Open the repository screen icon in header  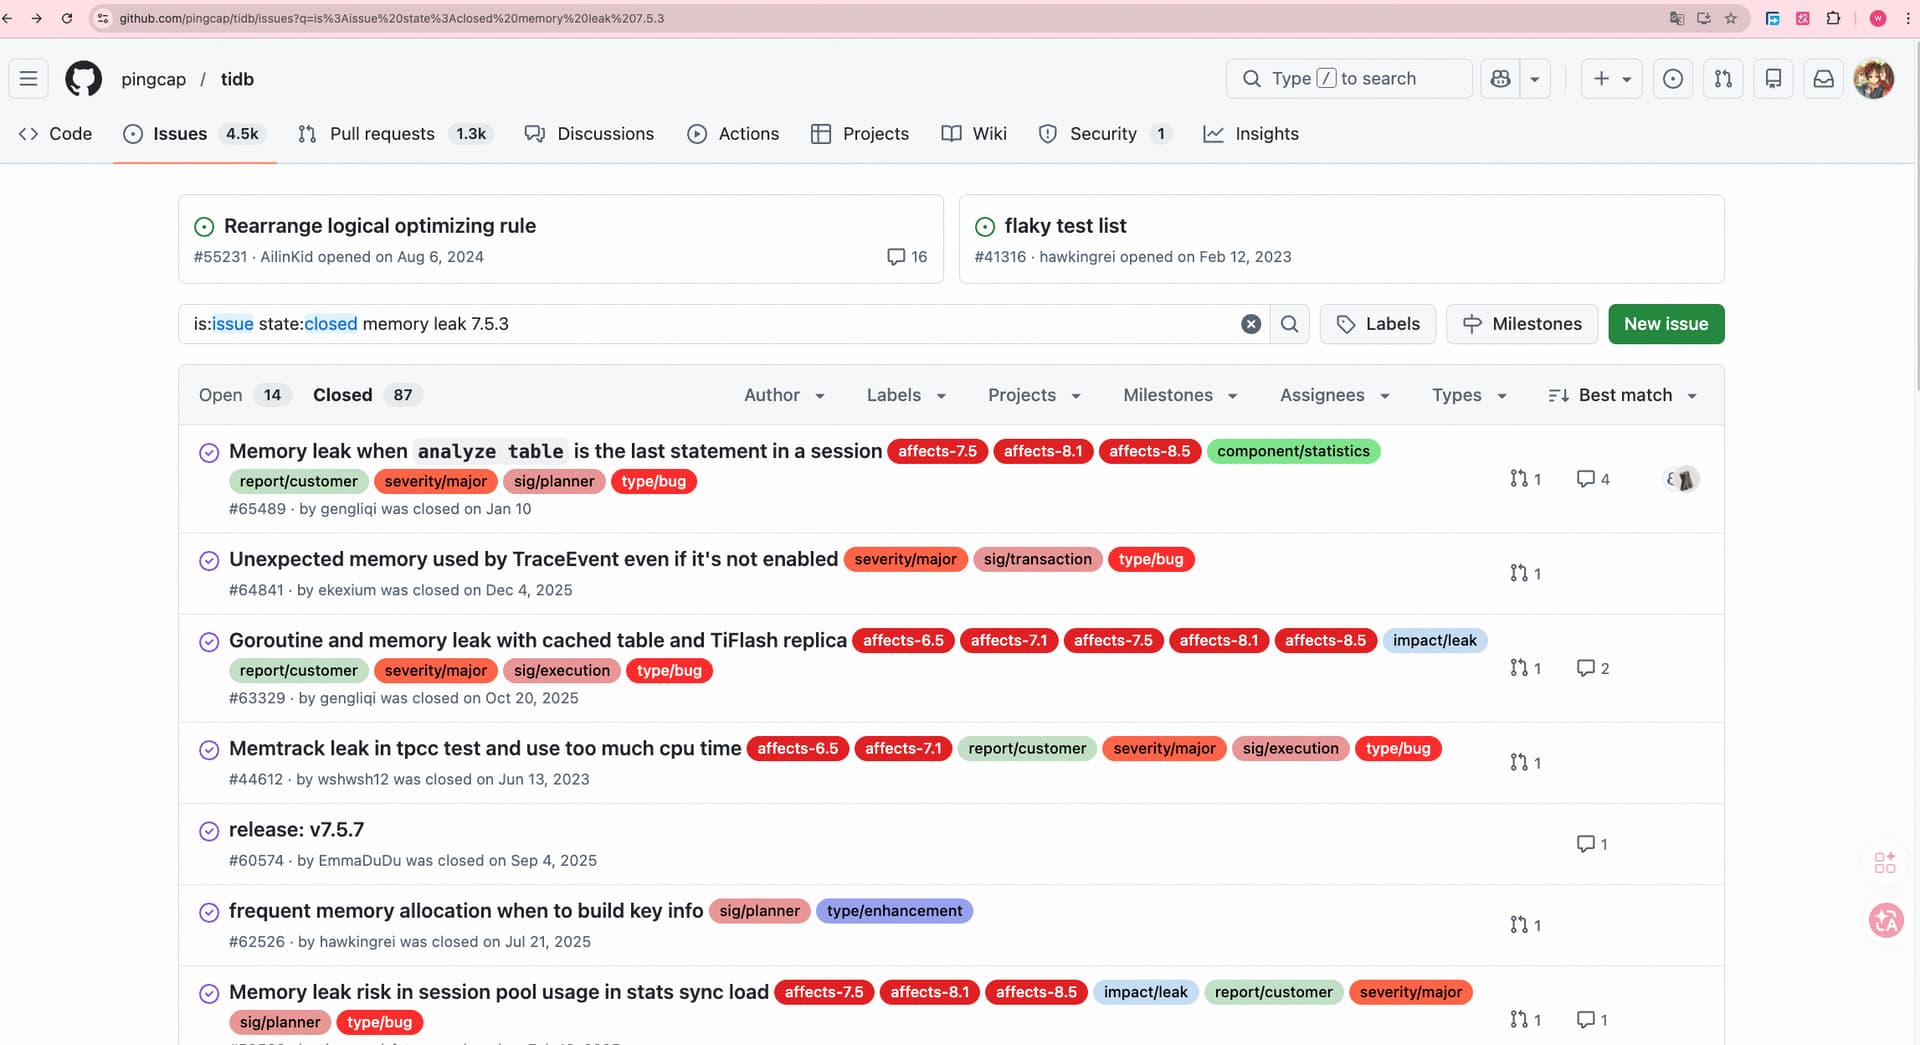(x=1773, y=79)
